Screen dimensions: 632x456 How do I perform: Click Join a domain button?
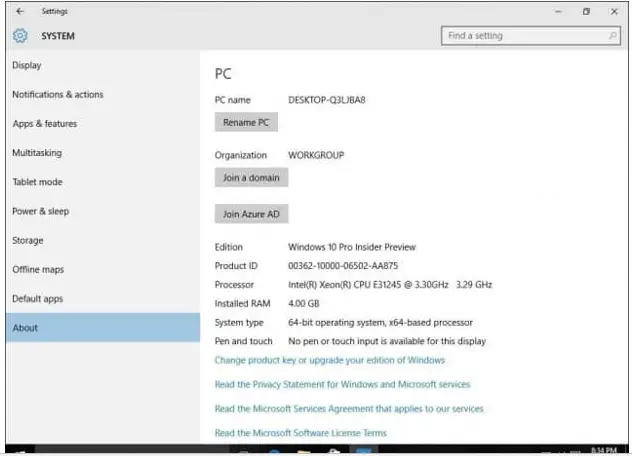pyautogui.click(x=251, y=177)
